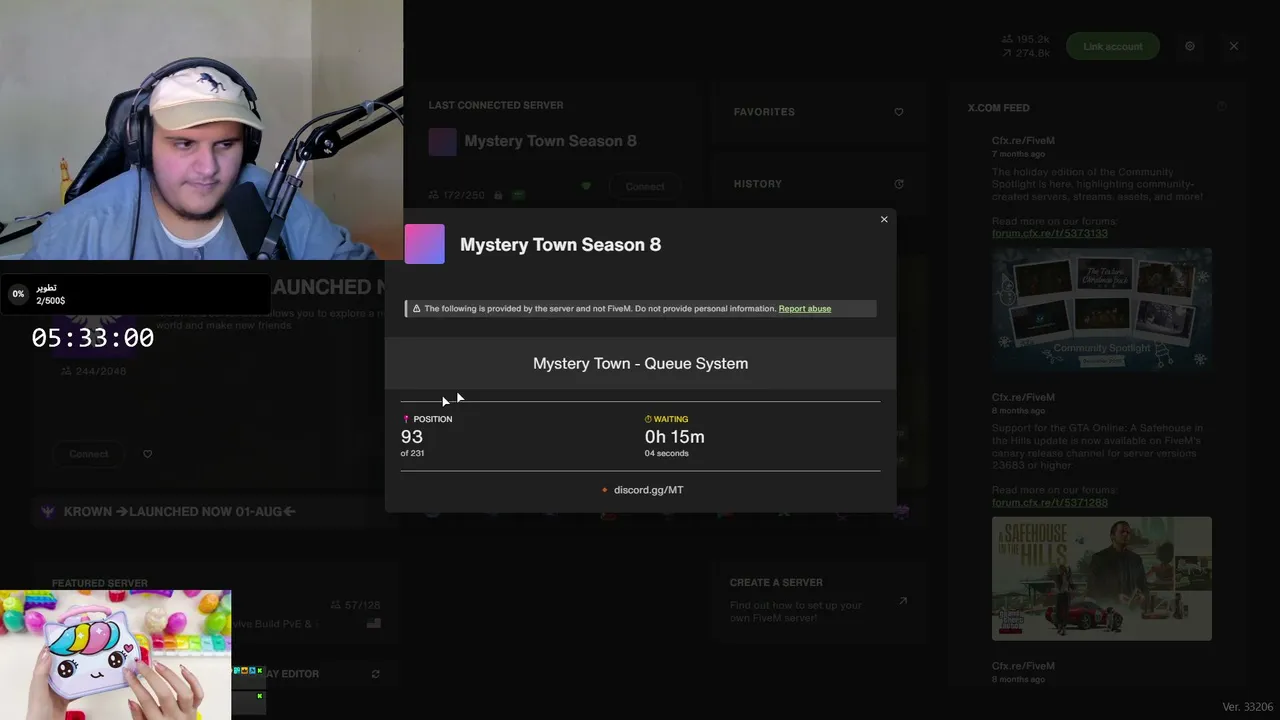This screenshot has height=720, width=1280.
Task: Open the settings gear in the launcher
Action: click(1190, 46)
